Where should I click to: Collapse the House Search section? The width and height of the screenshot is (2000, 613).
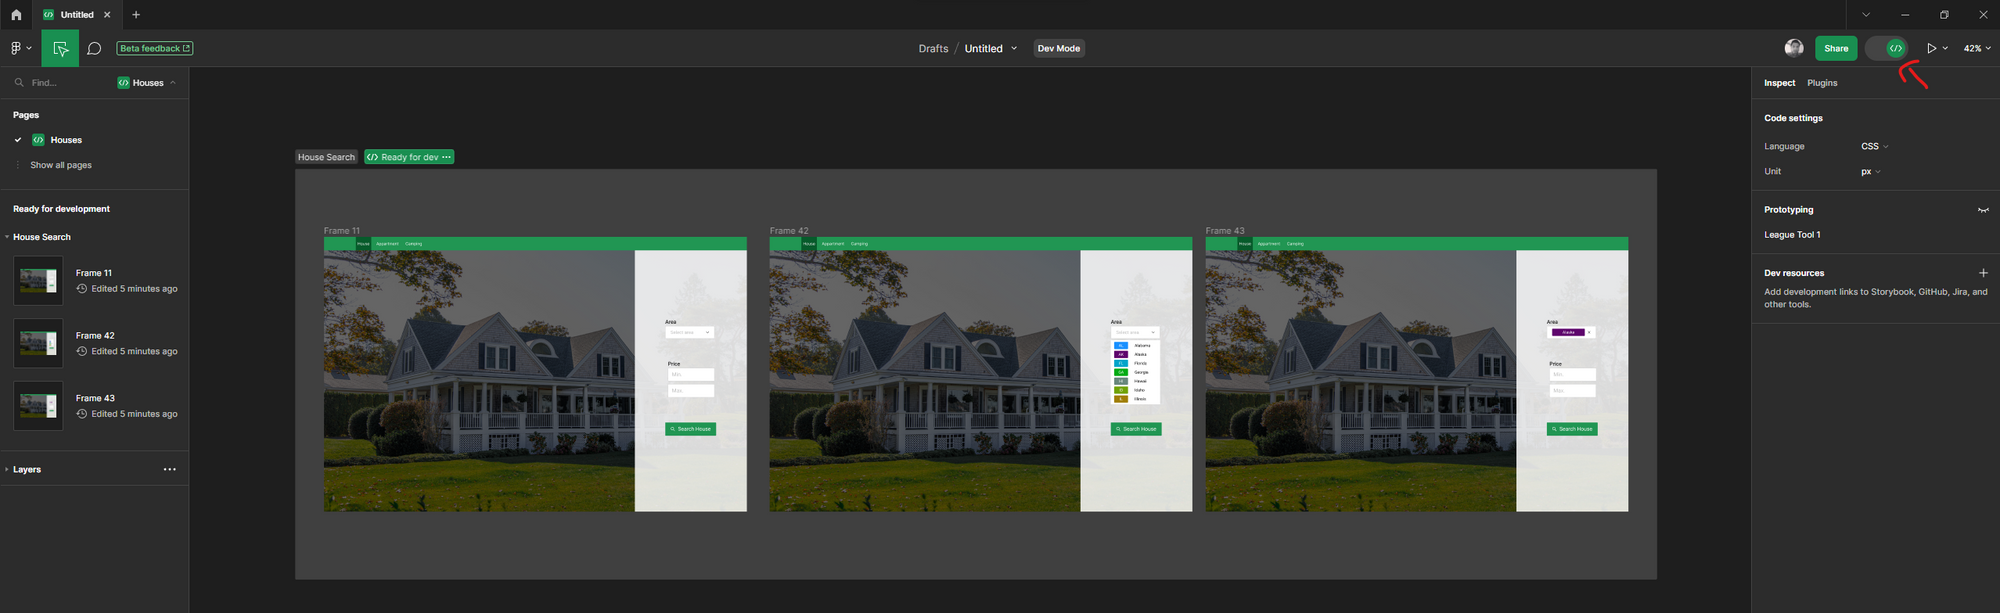point(7,237)
